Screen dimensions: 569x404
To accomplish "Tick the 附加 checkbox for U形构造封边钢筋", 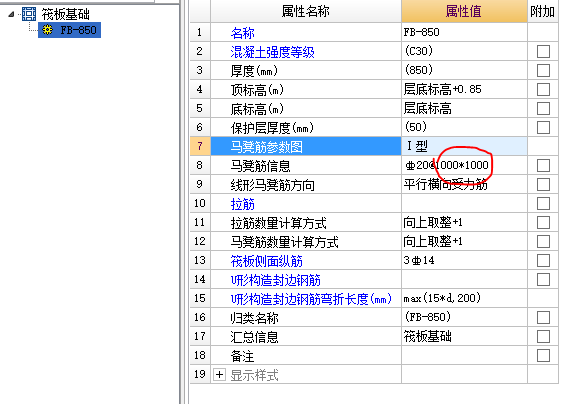I will [543, 279].
